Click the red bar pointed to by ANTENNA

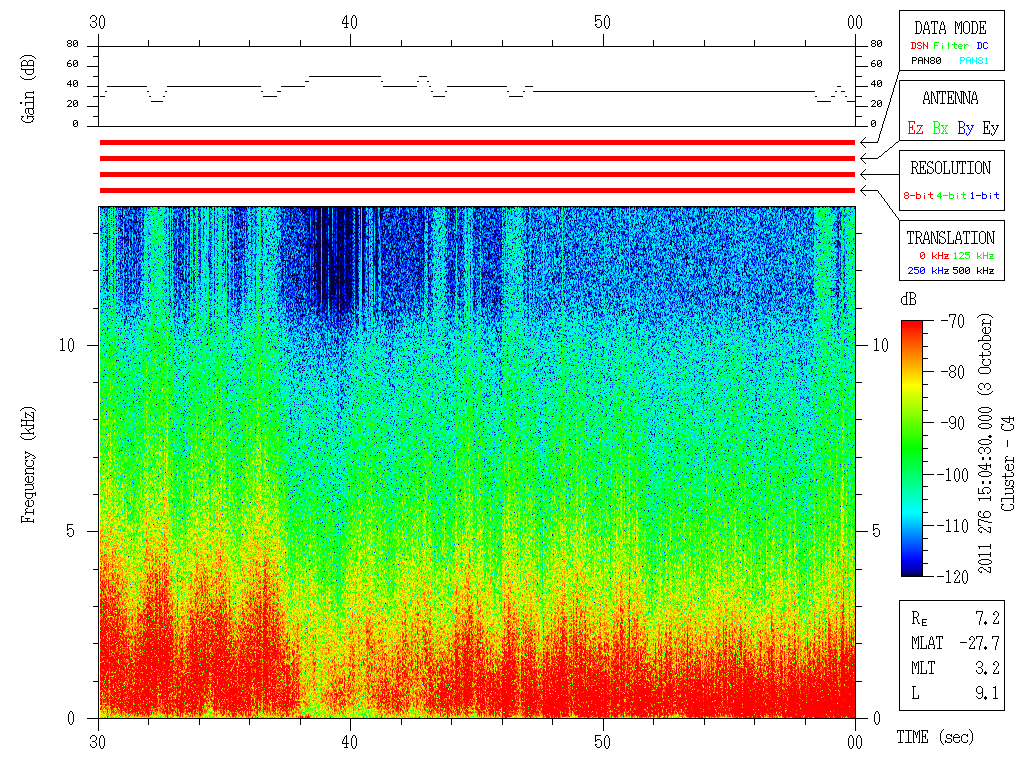[x=477, y=159]
